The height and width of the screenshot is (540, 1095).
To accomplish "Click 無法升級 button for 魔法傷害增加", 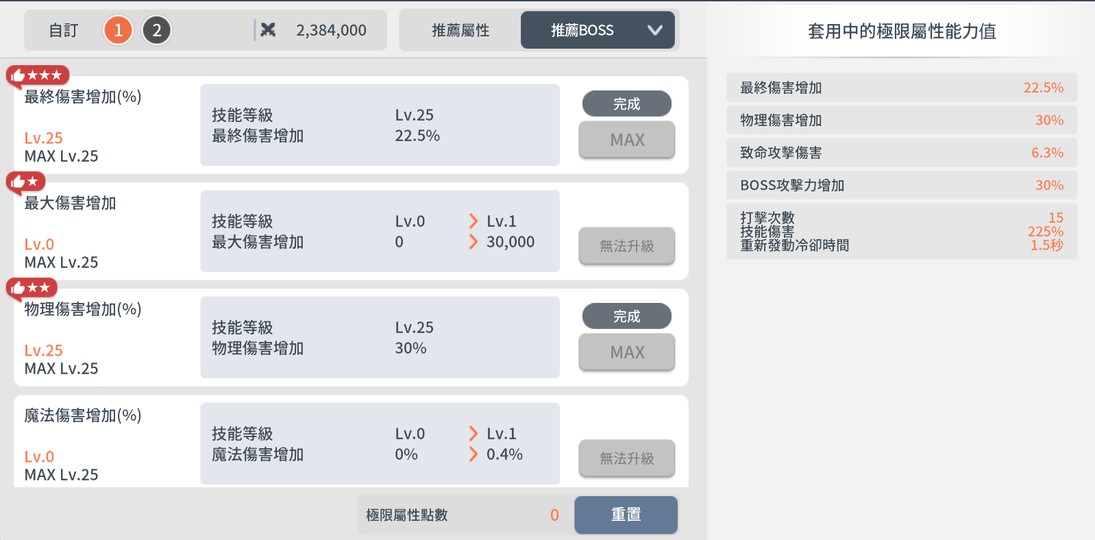I will click(627, 458).
